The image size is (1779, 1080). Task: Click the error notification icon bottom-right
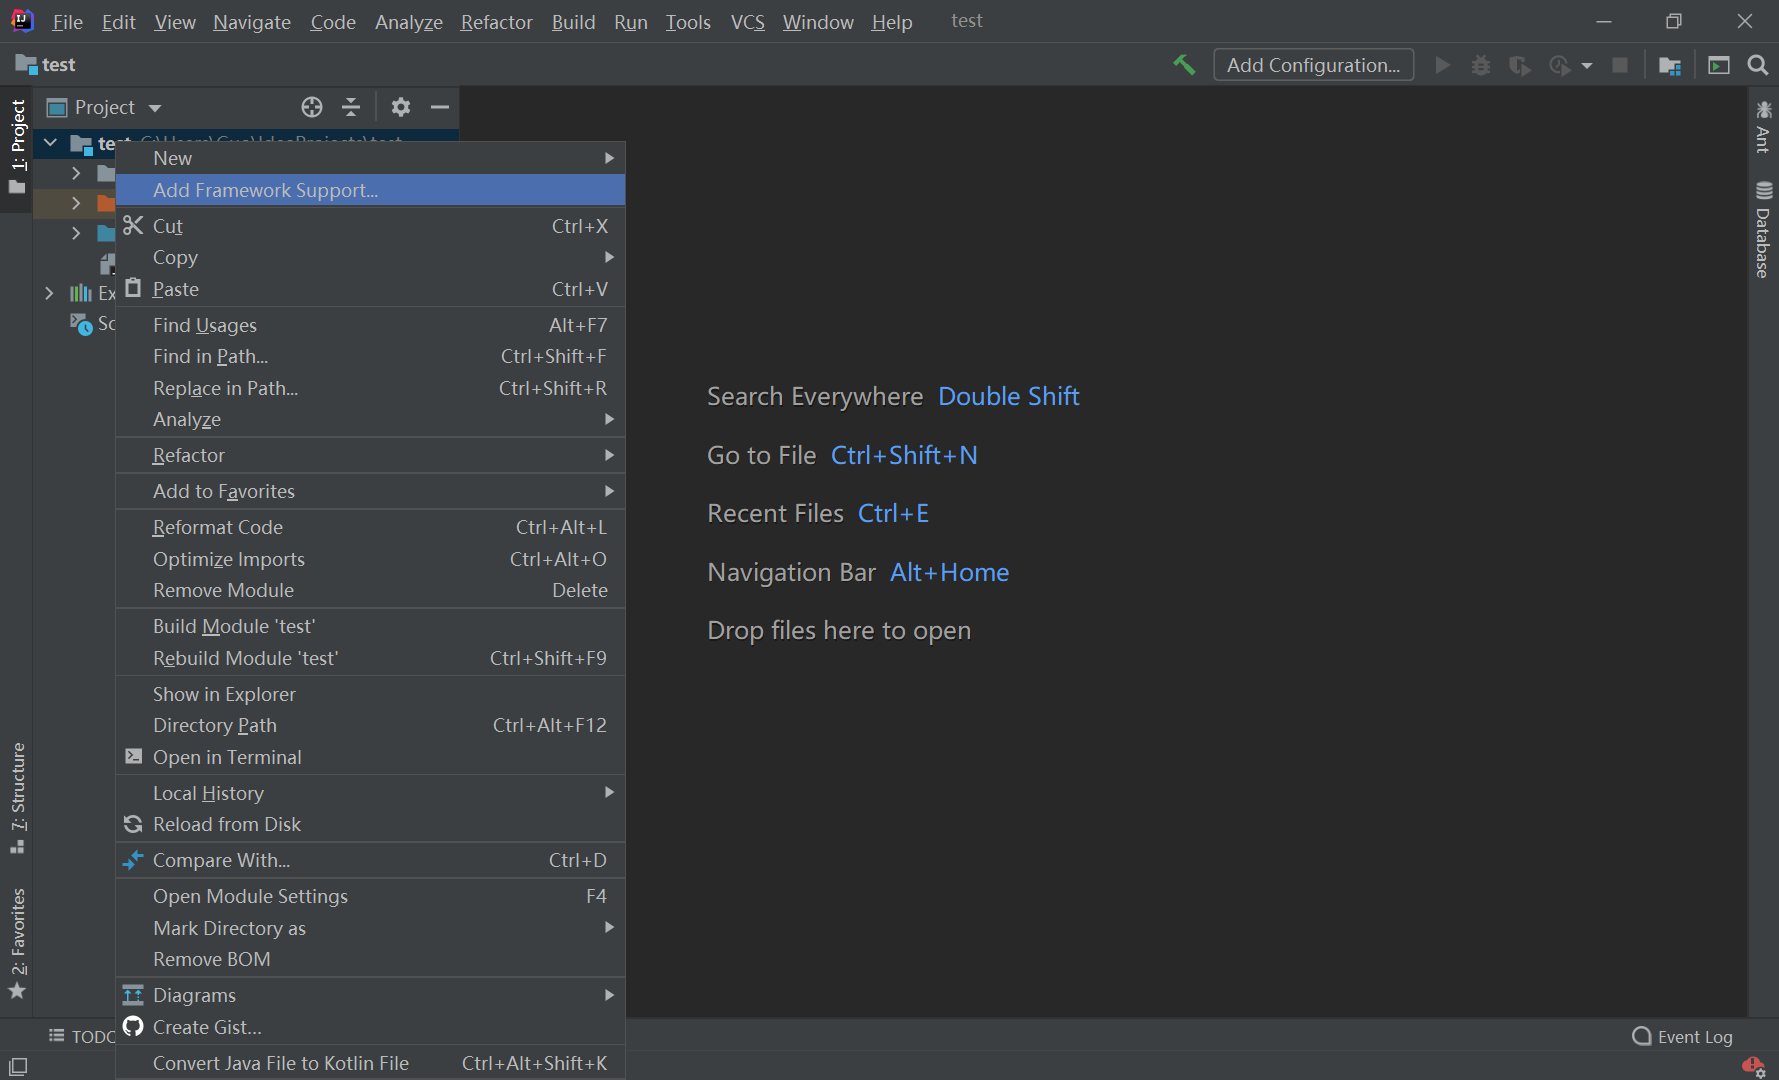1753,1066
